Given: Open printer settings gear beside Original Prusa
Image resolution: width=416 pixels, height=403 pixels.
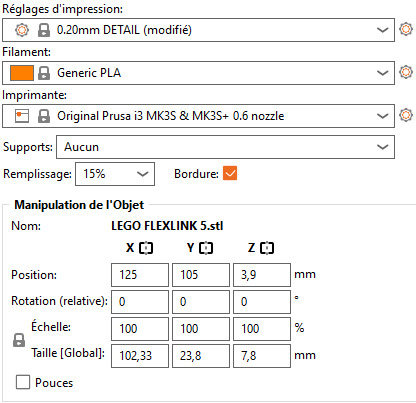Looking at the screenshot, I should pos(406,115).
